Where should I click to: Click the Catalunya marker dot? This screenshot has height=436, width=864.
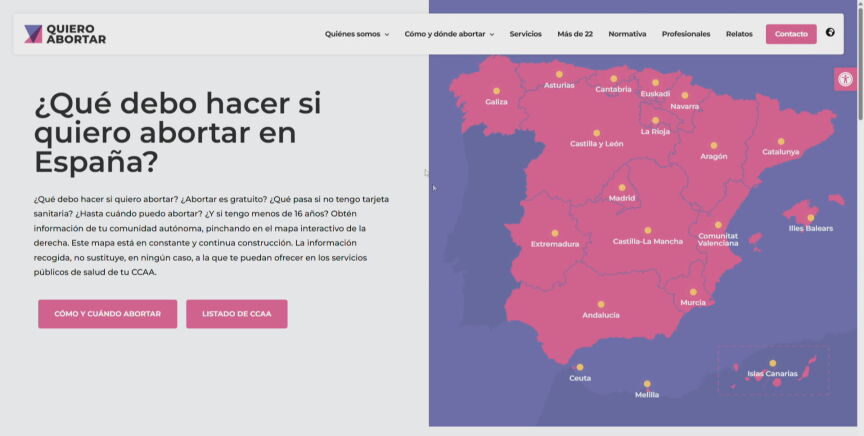pos(781,141)
